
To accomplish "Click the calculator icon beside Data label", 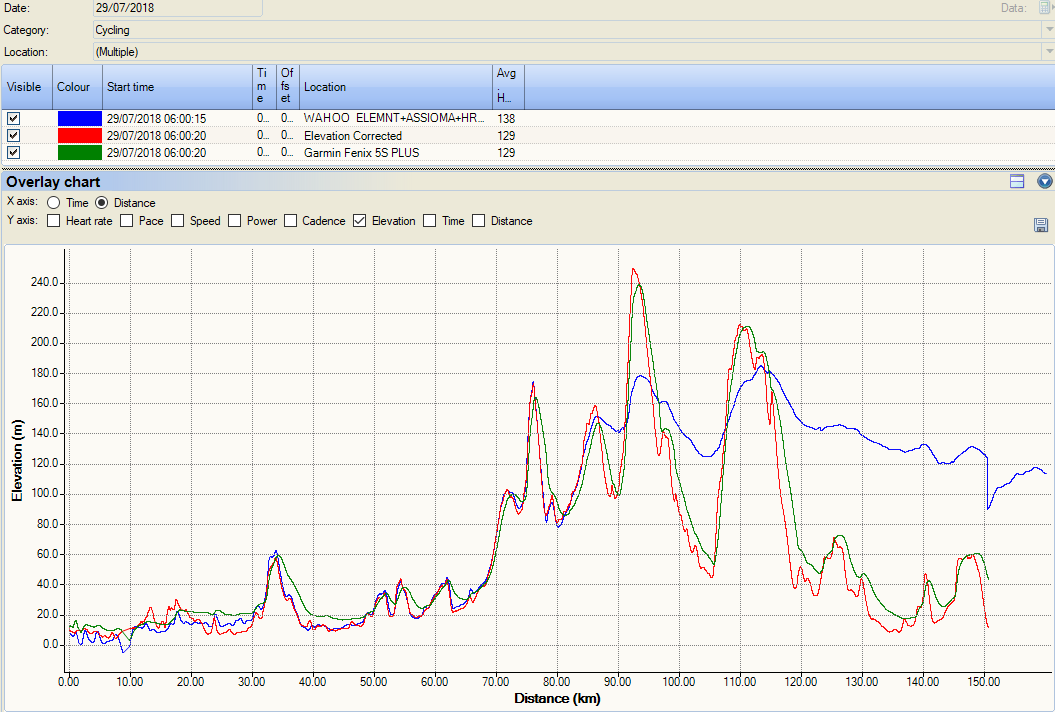I will pyautogui.click(x=1045, y=8).
